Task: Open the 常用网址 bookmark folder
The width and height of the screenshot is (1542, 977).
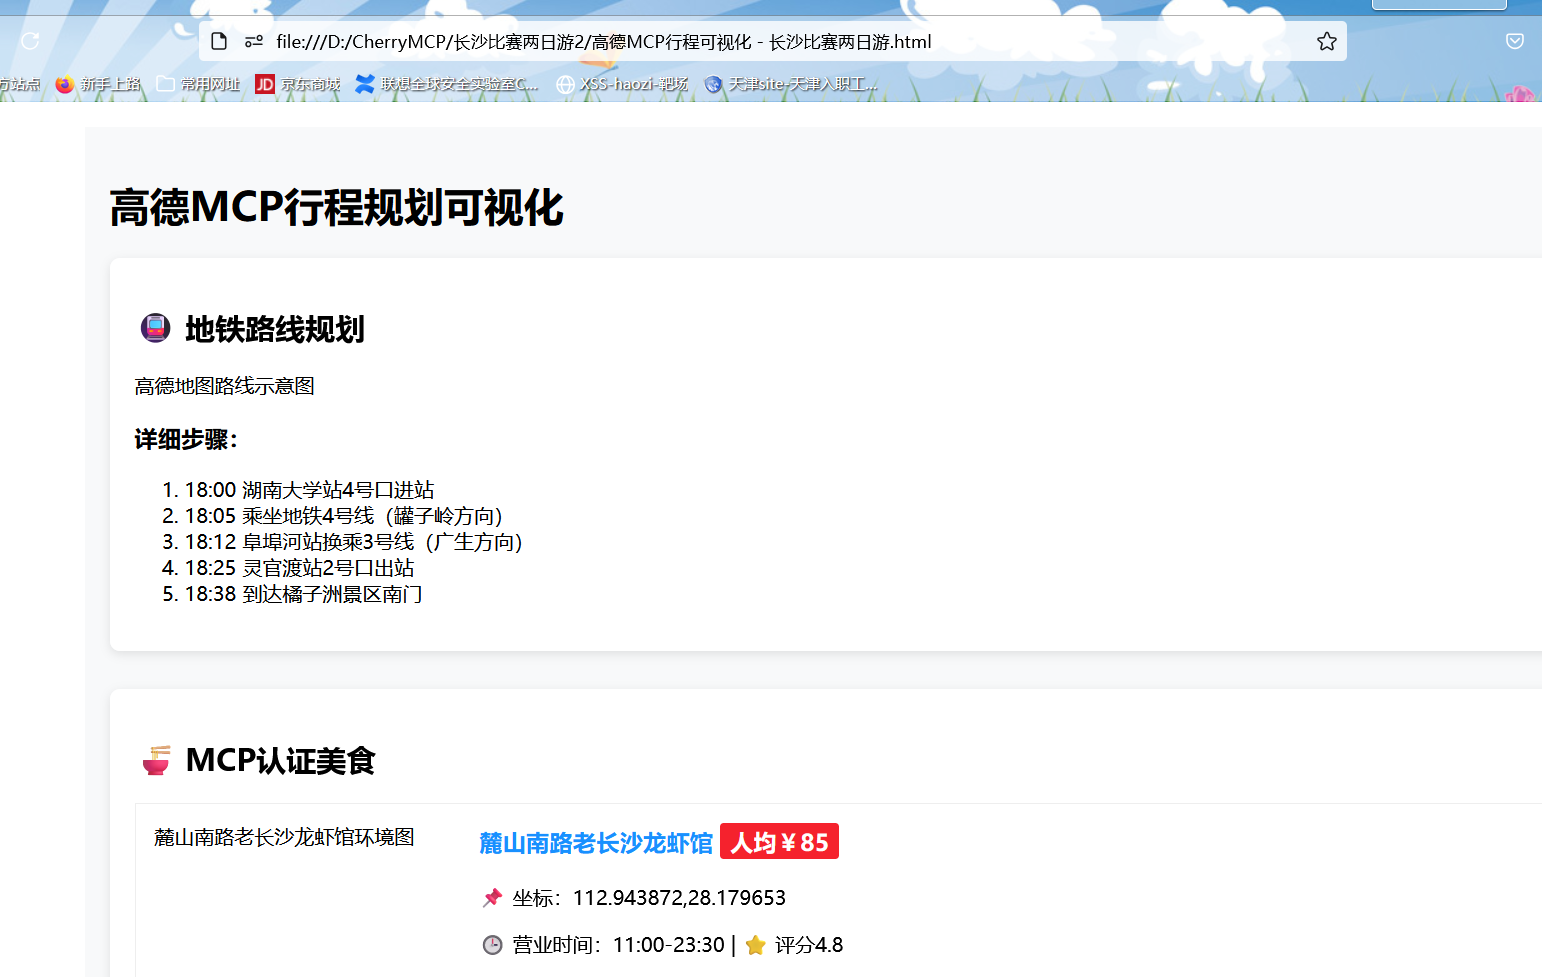Action: 198,84
